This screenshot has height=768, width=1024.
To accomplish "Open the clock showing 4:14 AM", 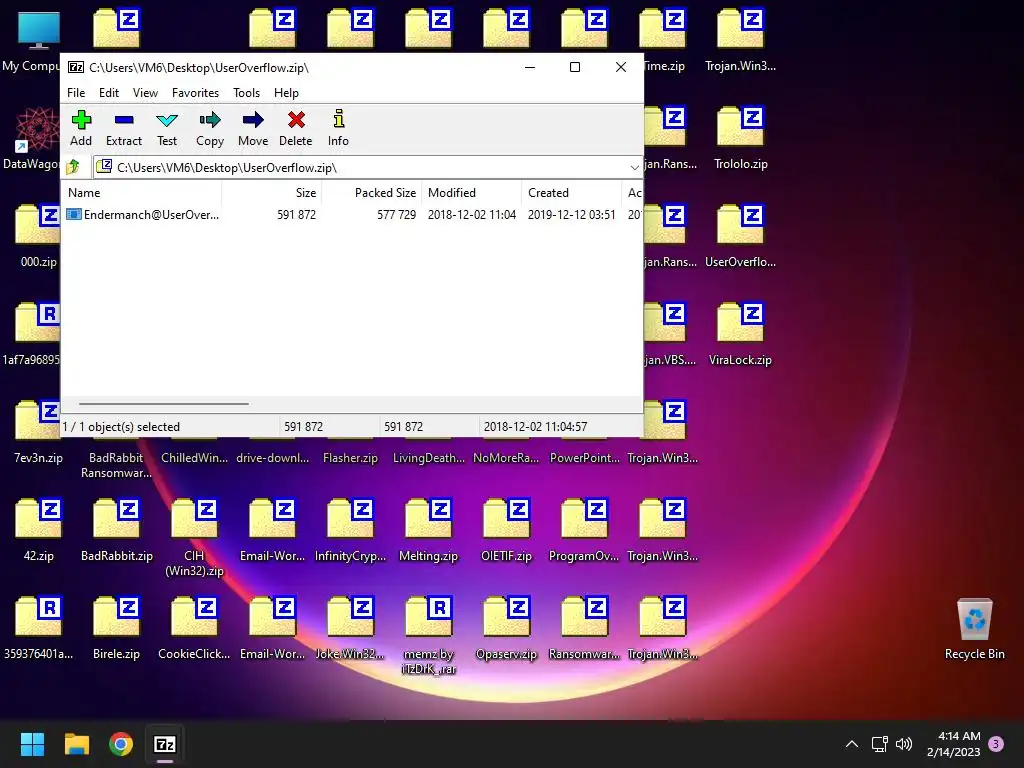I will 953,744.
